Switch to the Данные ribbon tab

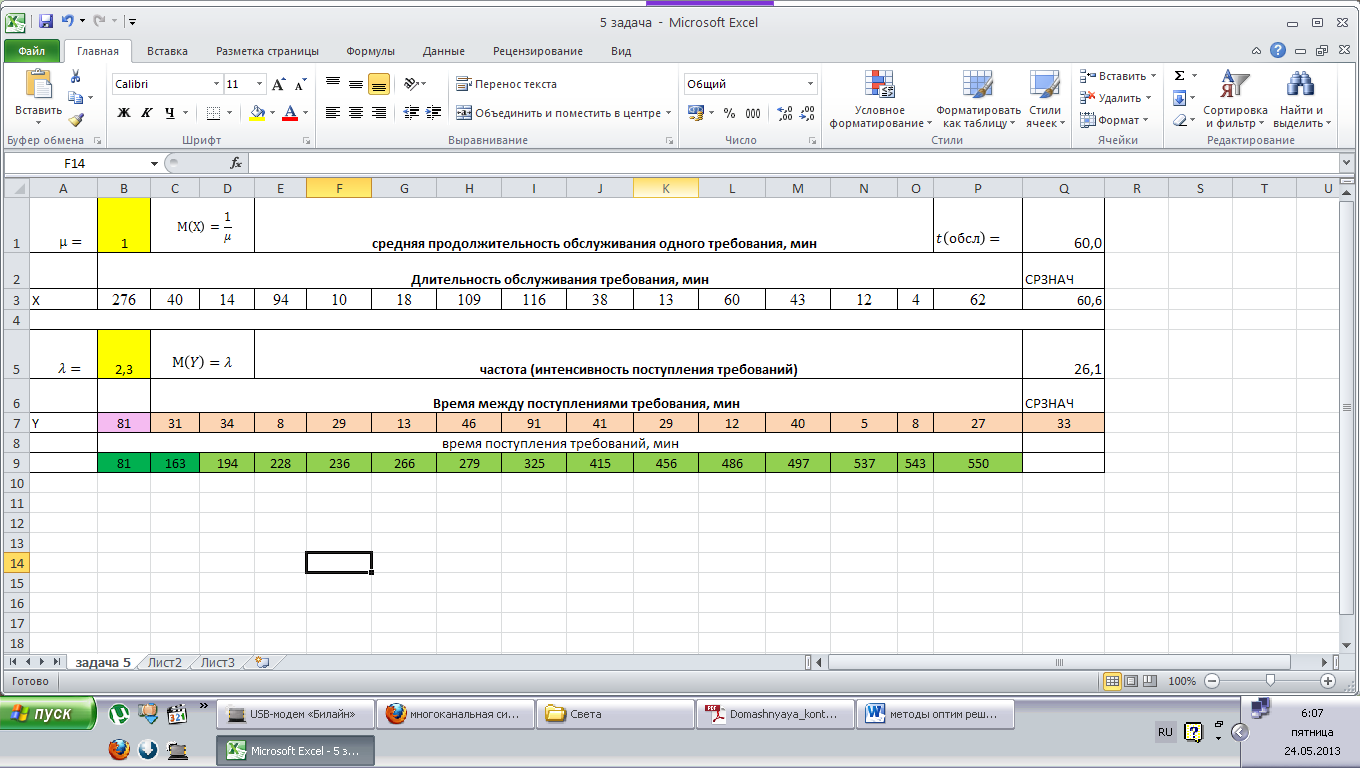(x=443, y=51)
